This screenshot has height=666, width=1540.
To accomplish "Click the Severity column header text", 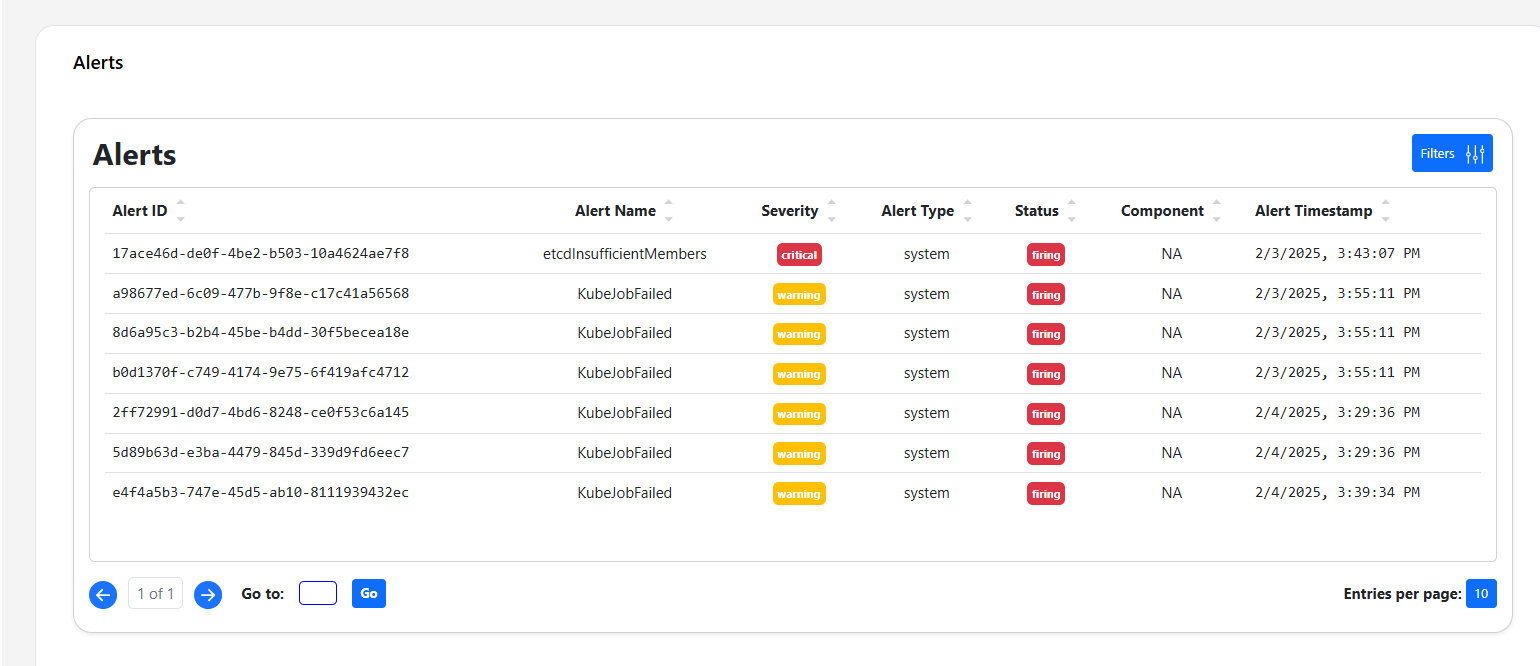I will click(x=790, y=211).
